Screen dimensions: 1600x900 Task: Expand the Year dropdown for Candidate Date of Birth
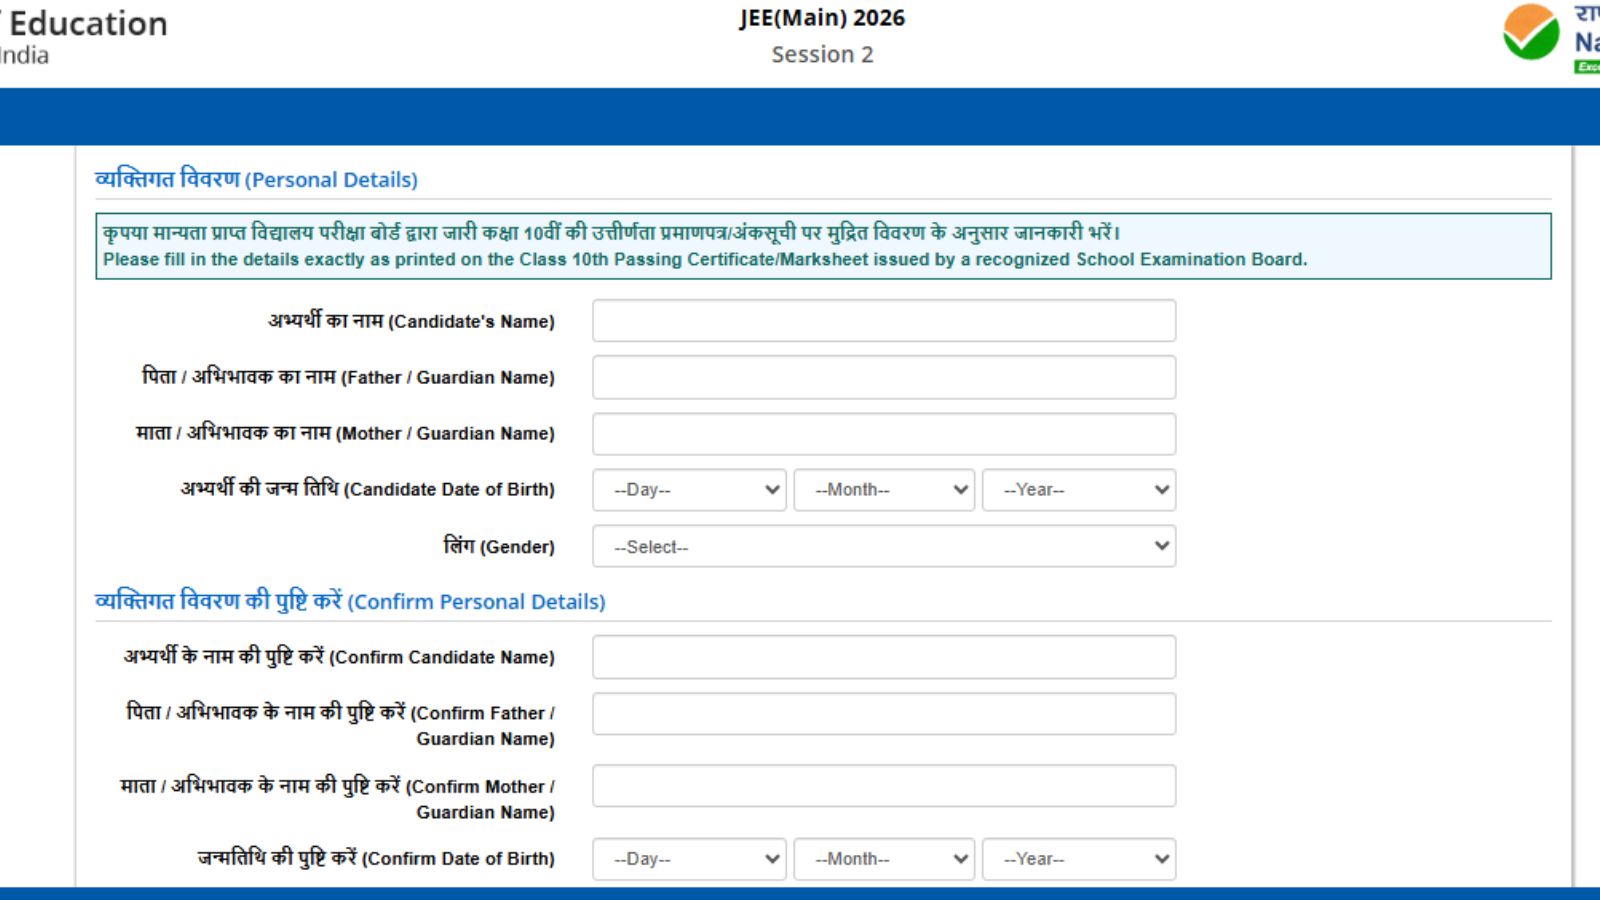click(1078, 490)
